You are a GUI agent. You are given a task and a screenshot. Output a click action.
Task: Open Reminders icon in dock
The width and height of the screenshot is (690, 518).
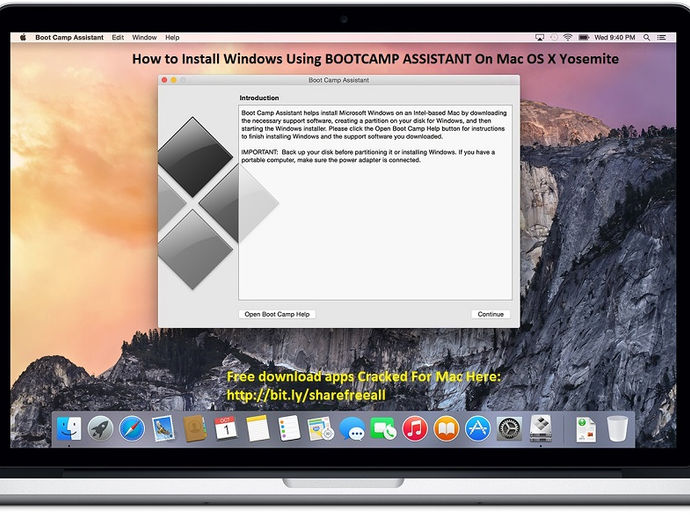289,428
